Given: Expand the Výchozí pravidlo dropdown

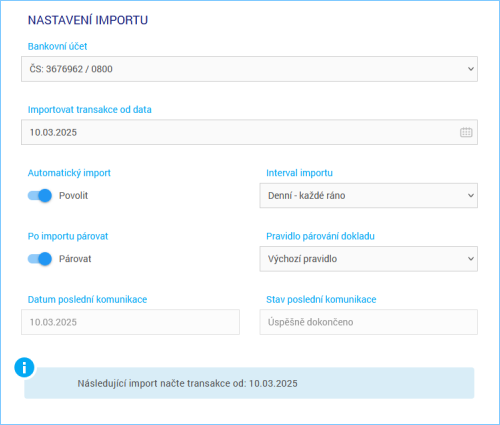Looking at the screenshot, I should tap(369, 259).
